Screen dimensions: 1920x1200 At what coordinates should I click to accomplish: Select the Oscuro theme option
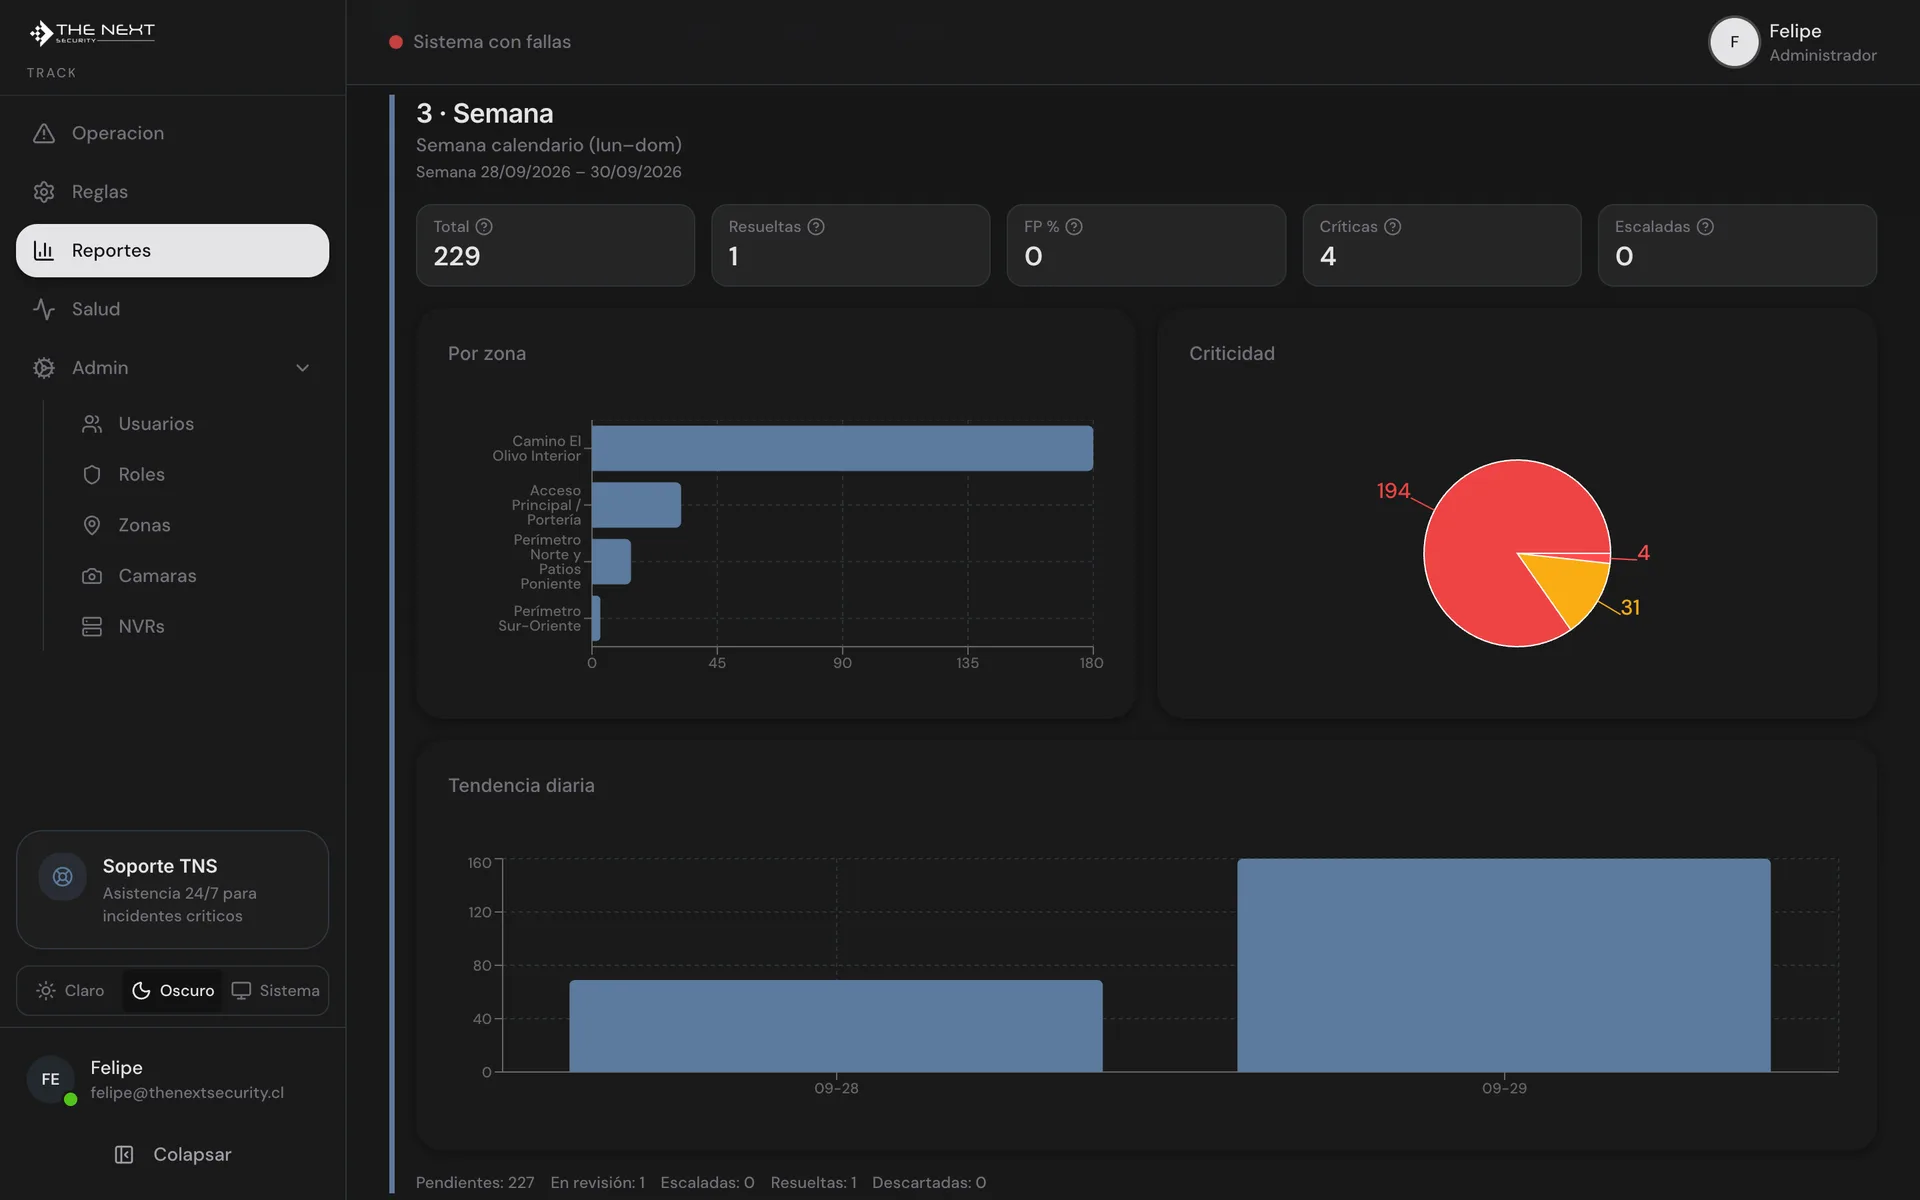coord(173,991)
